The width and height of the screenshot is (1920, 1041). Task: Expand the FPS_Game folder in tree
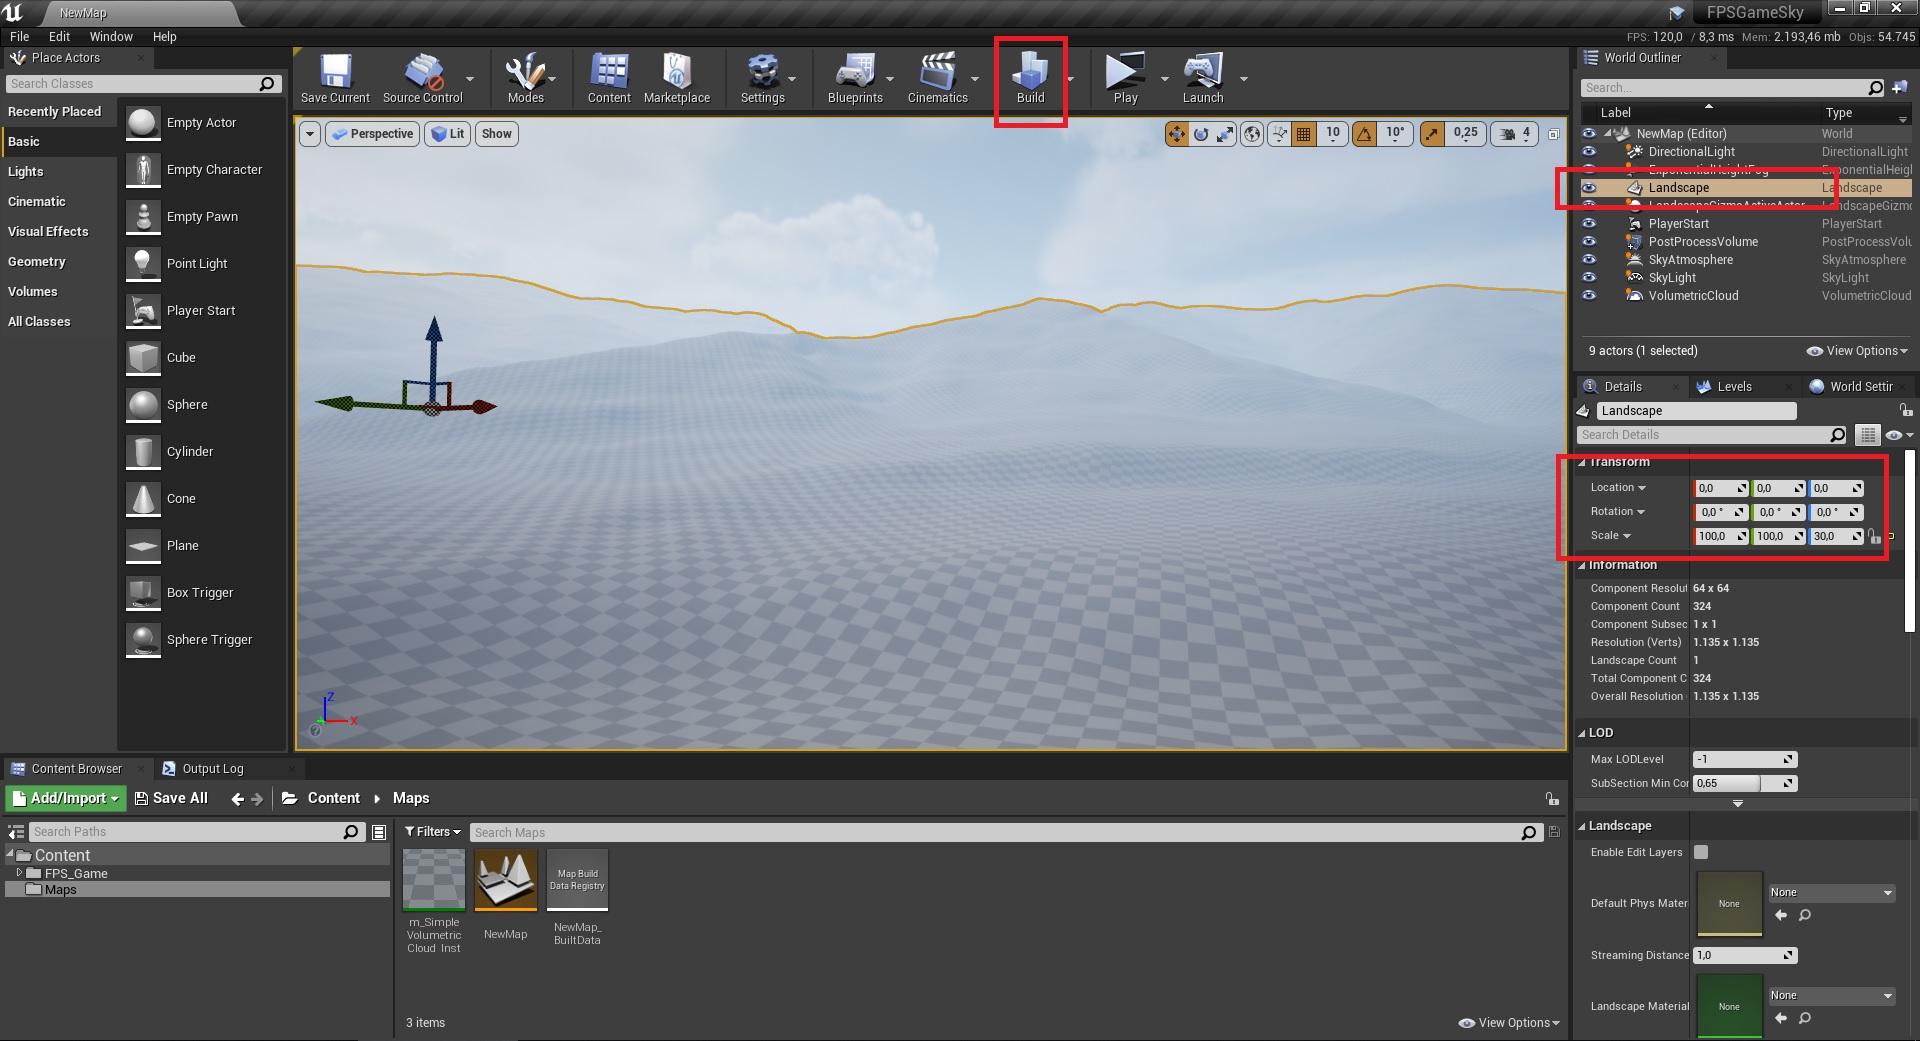pos(19,873)
